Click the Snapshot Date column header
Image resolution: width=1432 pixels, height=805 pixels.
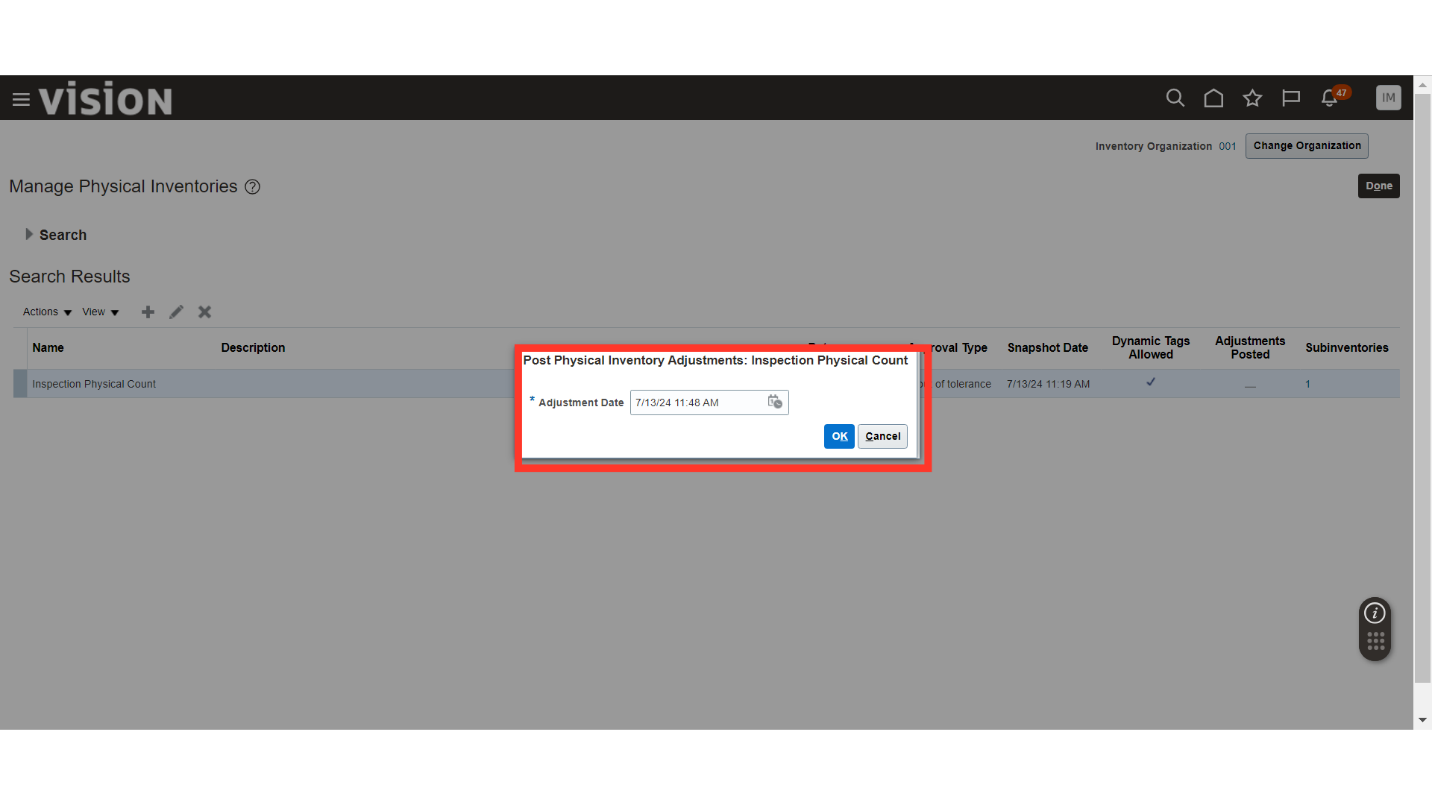tap(1047, 348)
